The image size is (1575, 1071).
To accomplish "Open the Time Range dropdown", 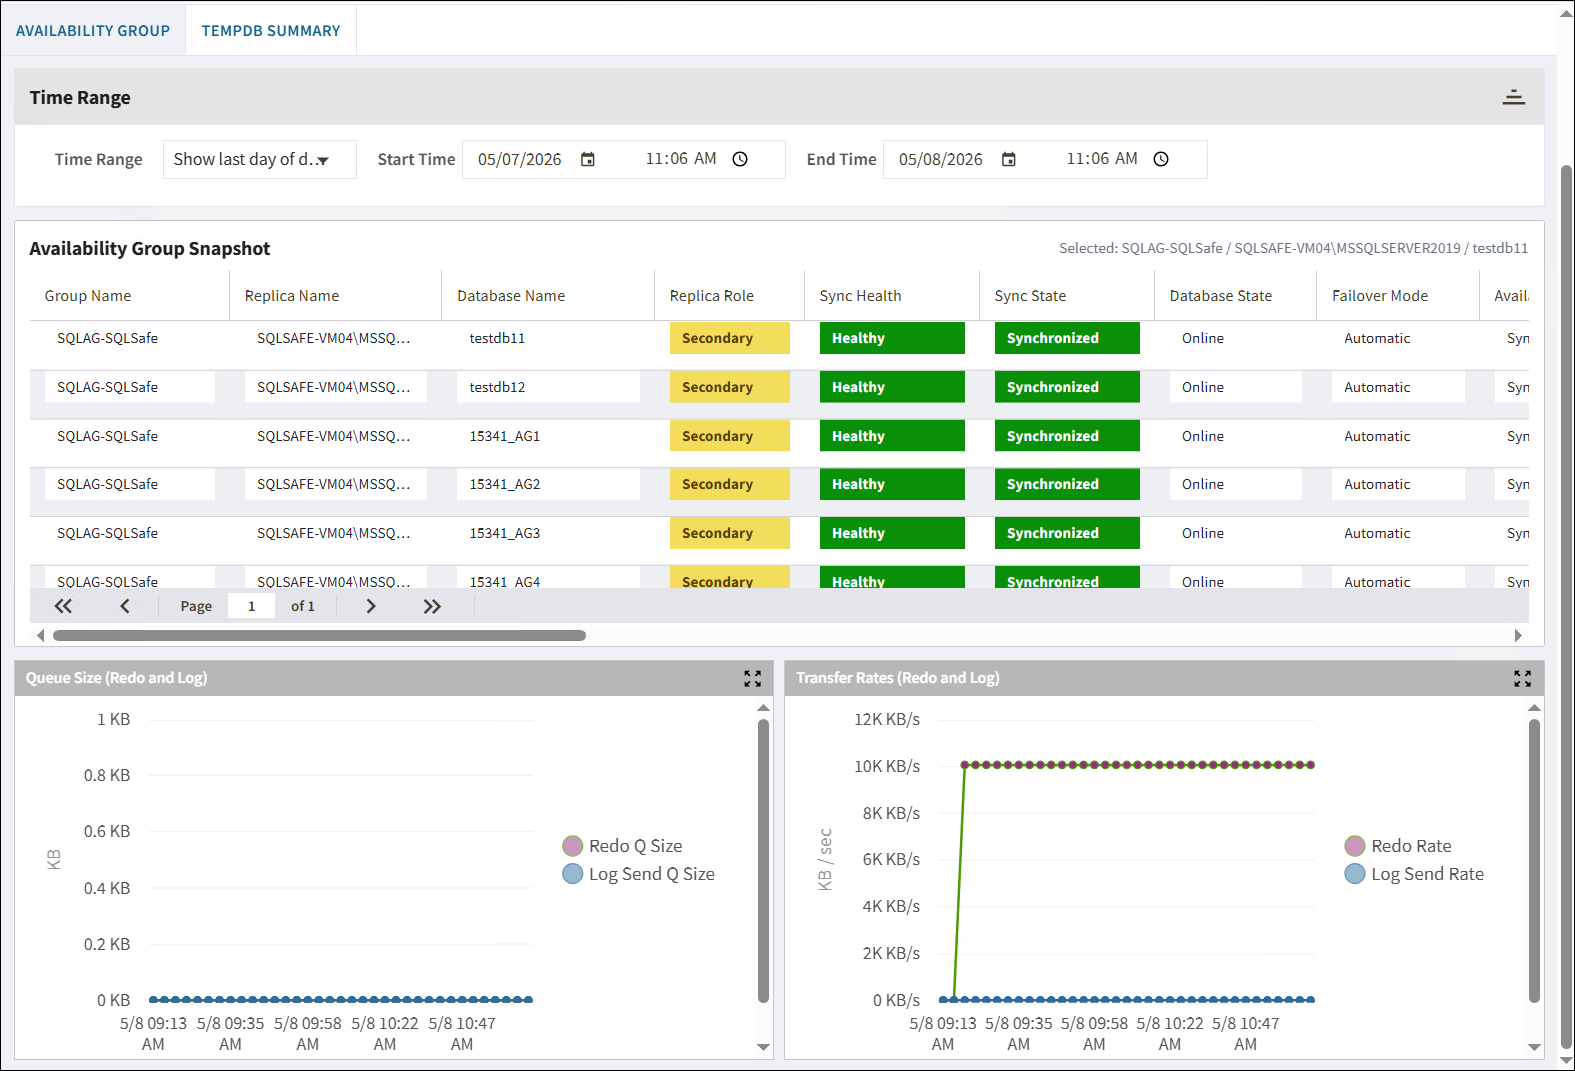I will (x=260, y=159).
